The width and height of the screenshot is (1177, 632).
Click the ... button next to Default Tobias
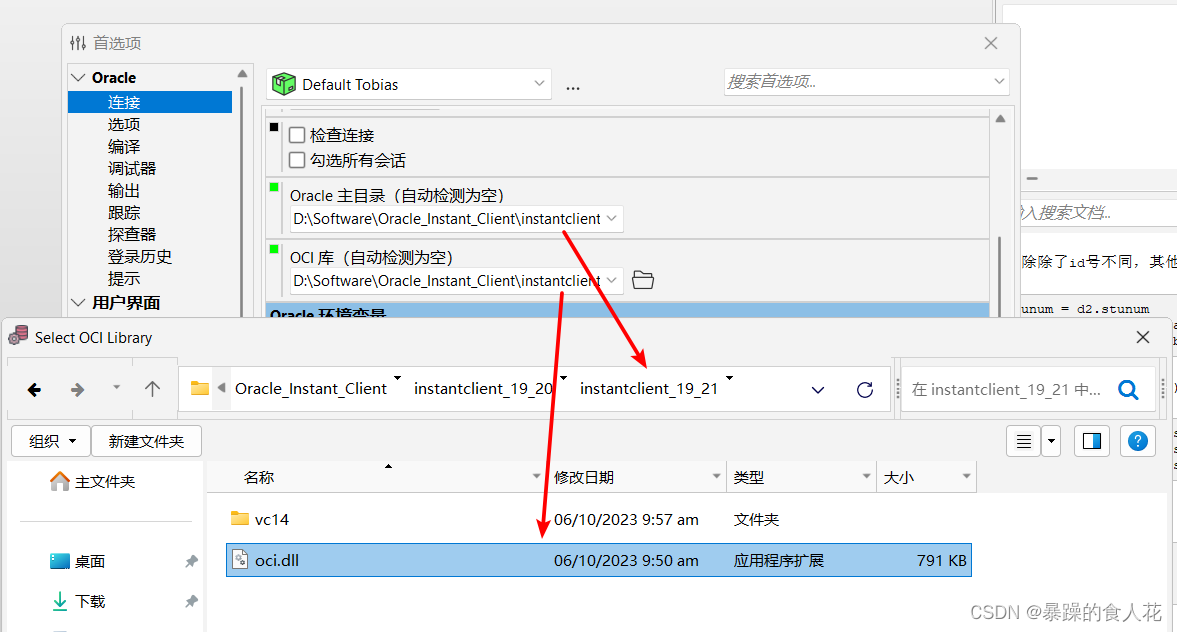[572, 87]
